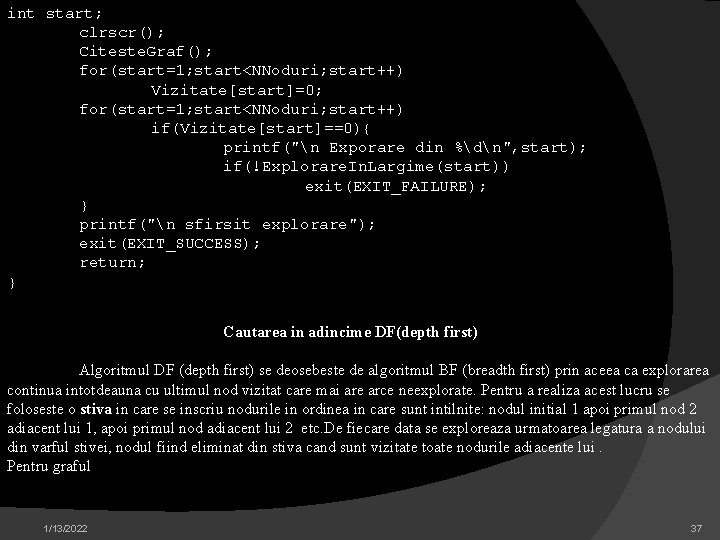Click the printf sfirsit explorare line
This screenshot has height=540, width=720.
(227, 225)
